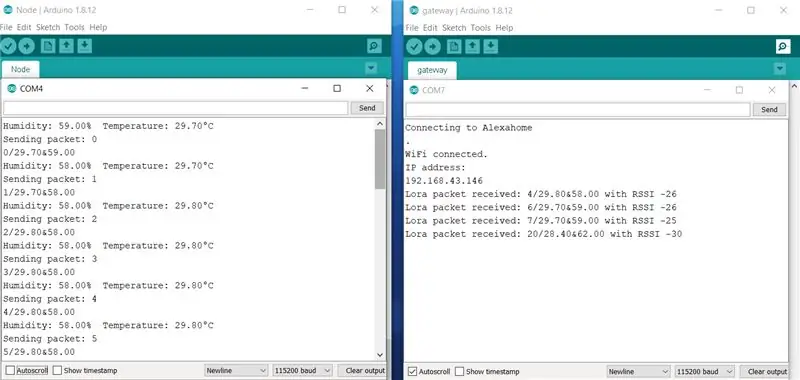Open tab menu arrow in Node window

pos(371,68)
